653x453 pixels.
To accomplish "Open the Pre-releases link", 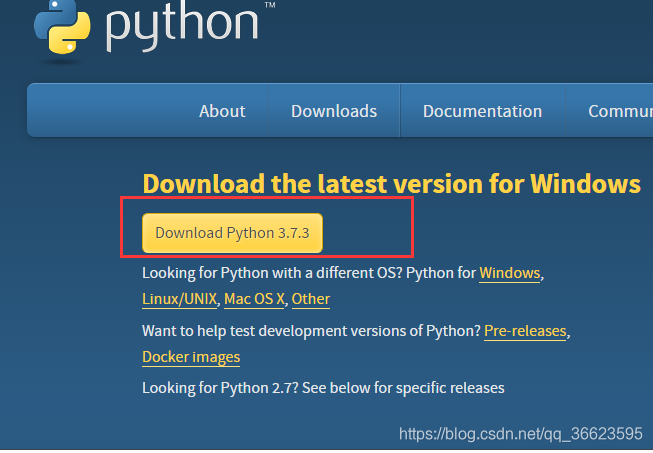I will [525, 331].
